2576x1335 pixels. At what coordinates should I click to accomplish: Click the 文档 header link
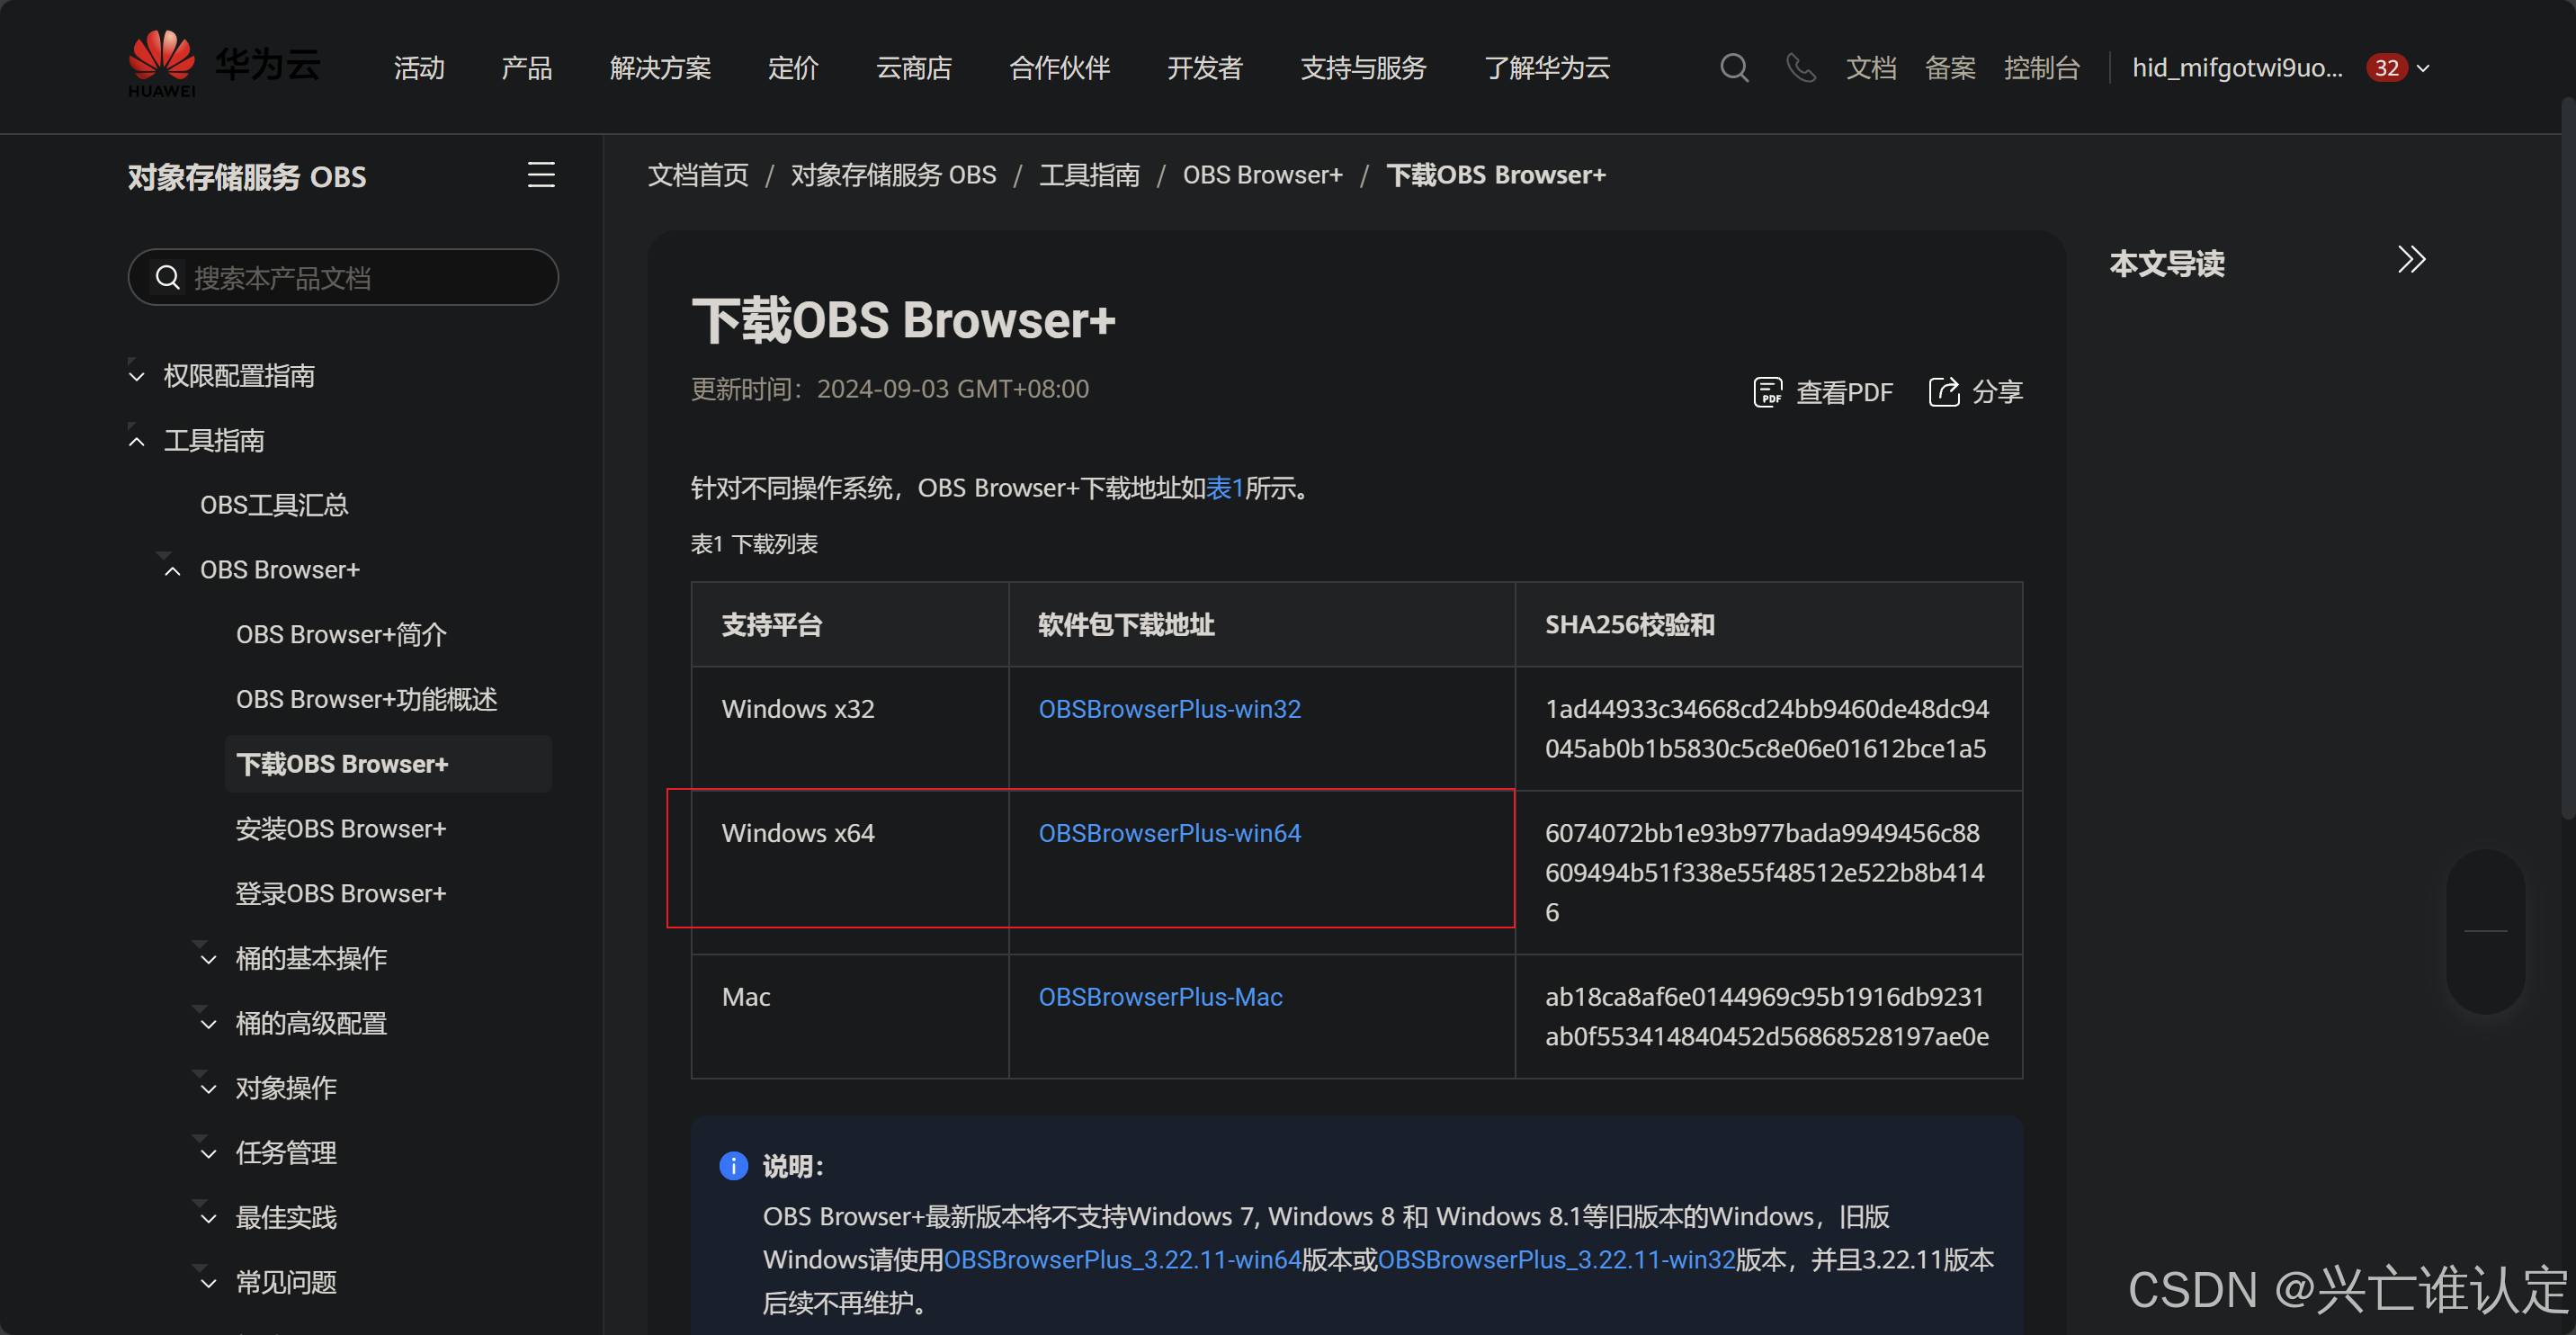[x=1871, y=68]
